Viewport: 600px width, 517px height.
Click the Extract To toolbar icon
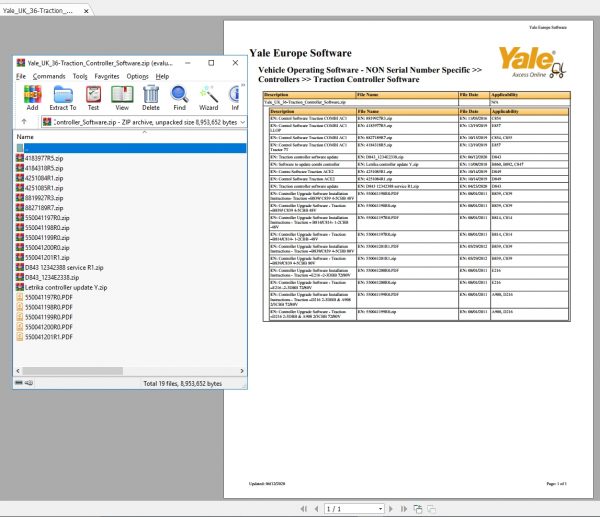(63, 98)
